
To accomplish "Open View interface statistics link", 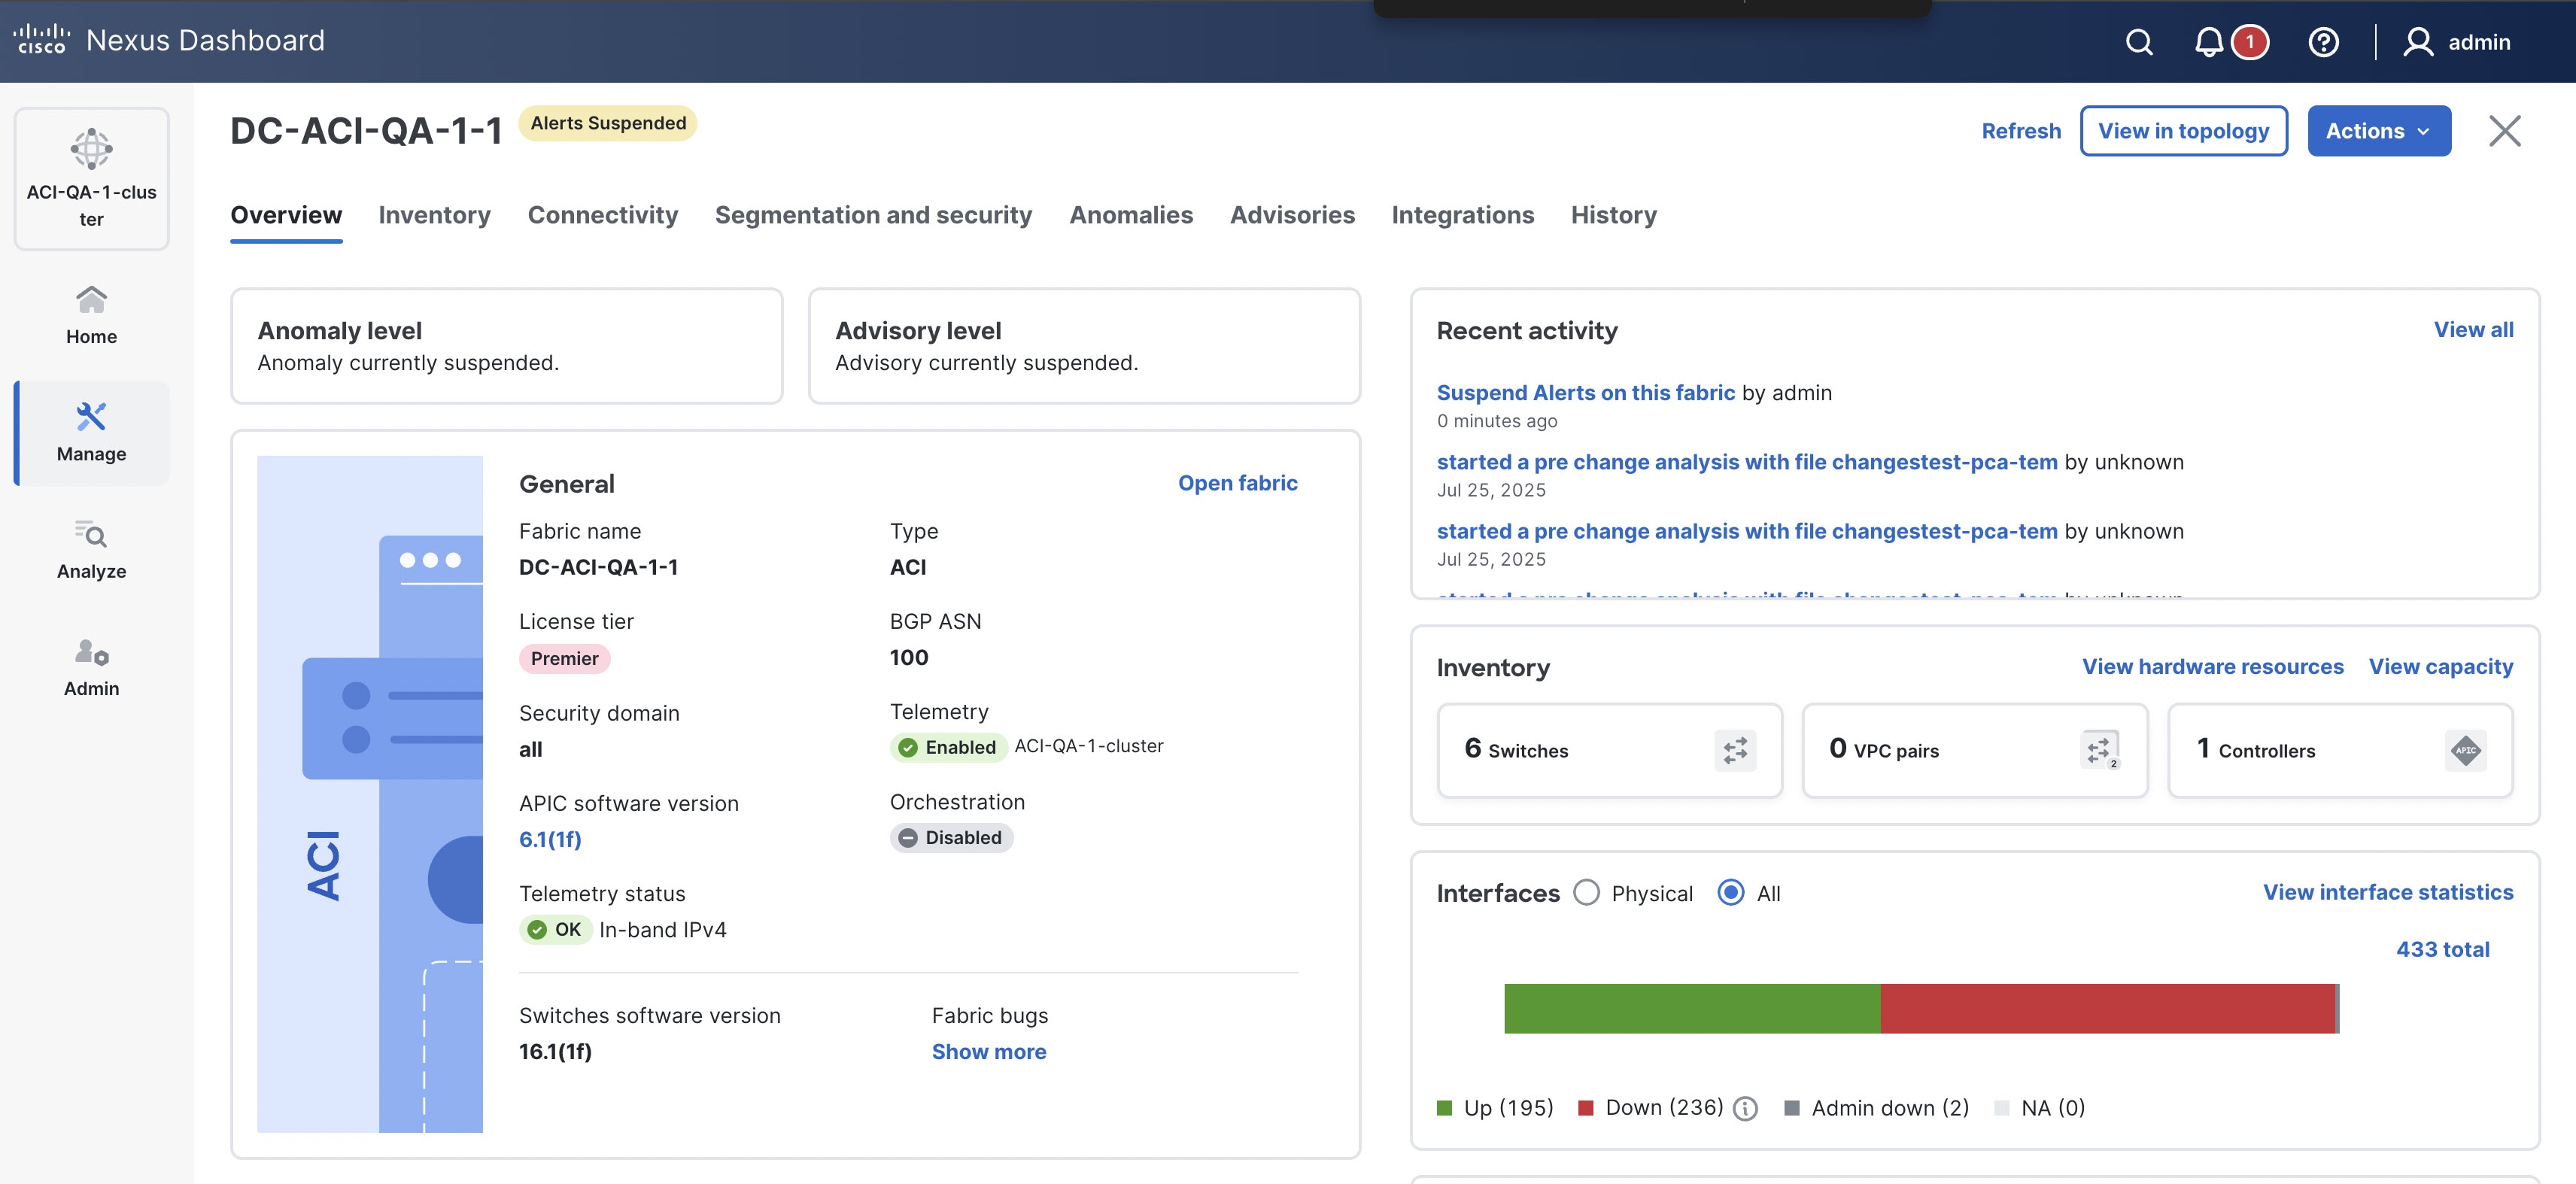I will click(2387, 892).
